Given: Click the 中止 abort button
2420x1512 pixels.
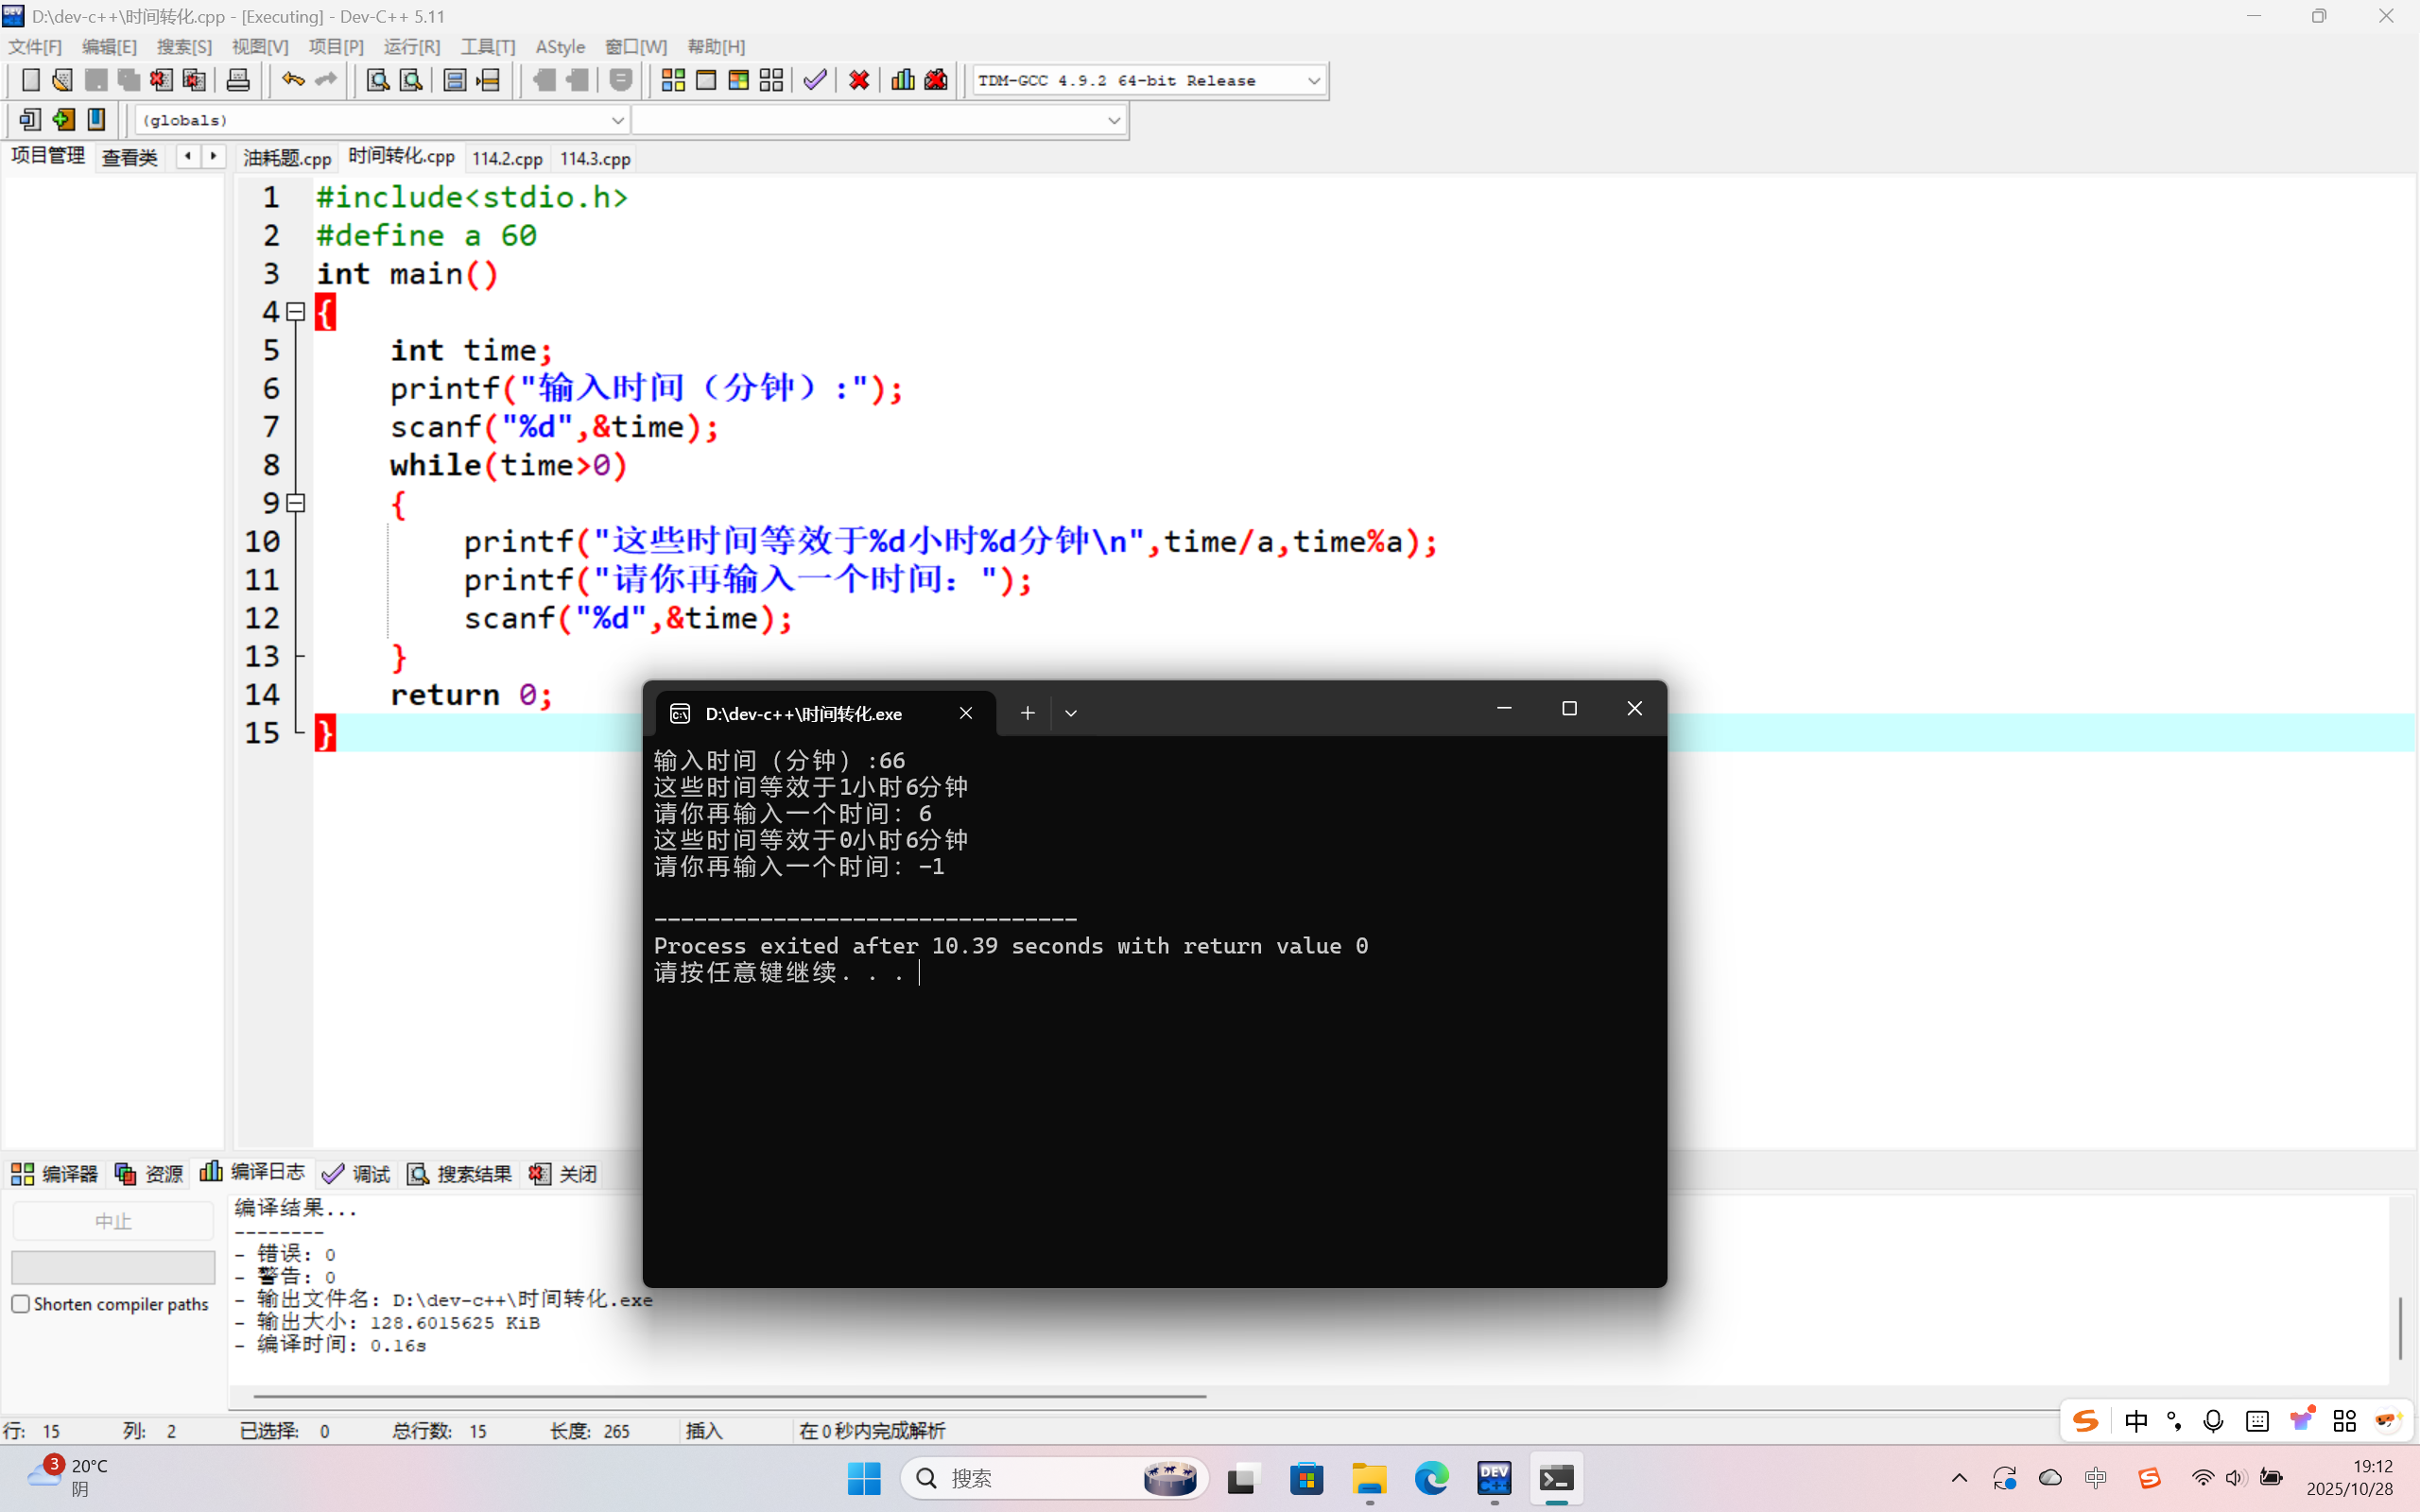Looking at the screenshot, I should coord(113,1221).
